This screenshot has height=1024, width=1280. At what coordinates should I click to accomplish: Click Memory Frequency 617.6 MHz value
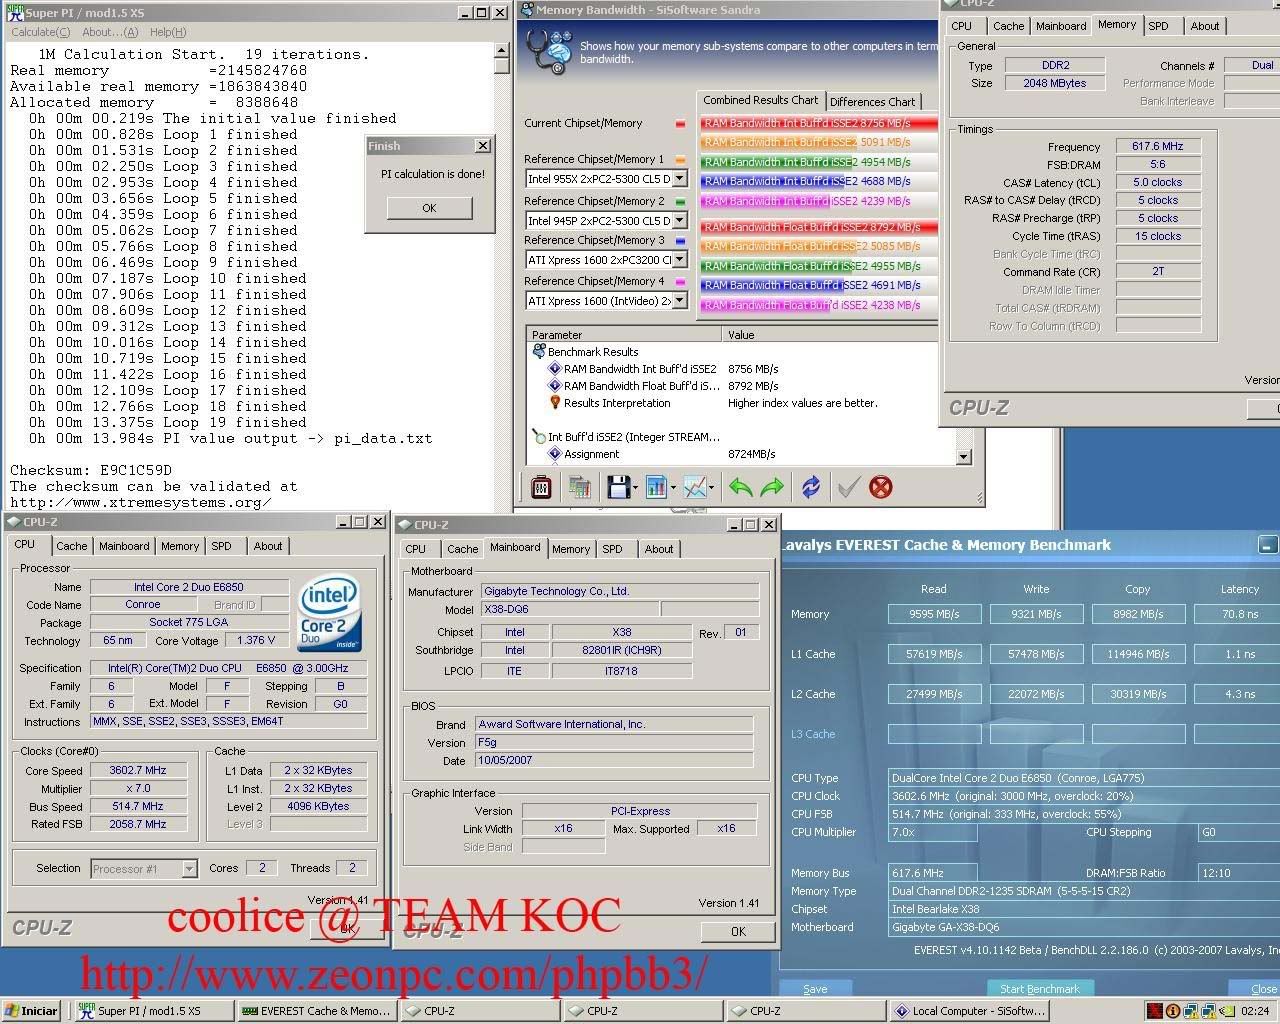pos(1158,146)
